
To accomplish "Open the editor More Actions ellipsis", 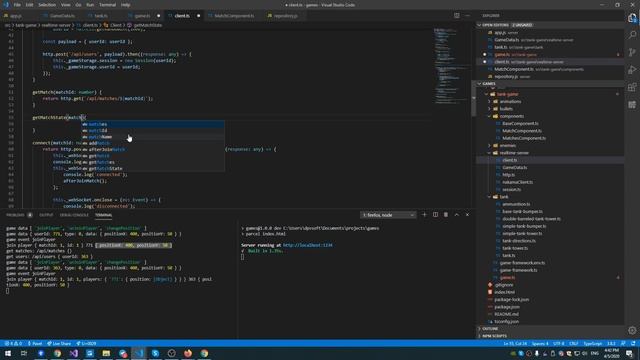I will (467, 16).
